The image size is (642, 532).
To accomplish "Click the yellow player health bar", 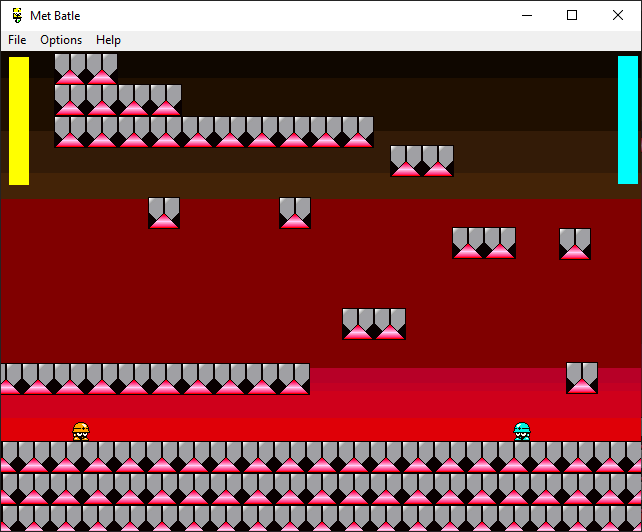I will 19,121.
